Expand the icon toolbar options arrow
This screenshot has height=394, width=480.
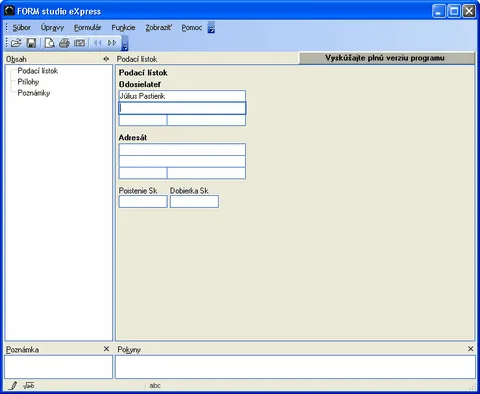click(125, 44)
